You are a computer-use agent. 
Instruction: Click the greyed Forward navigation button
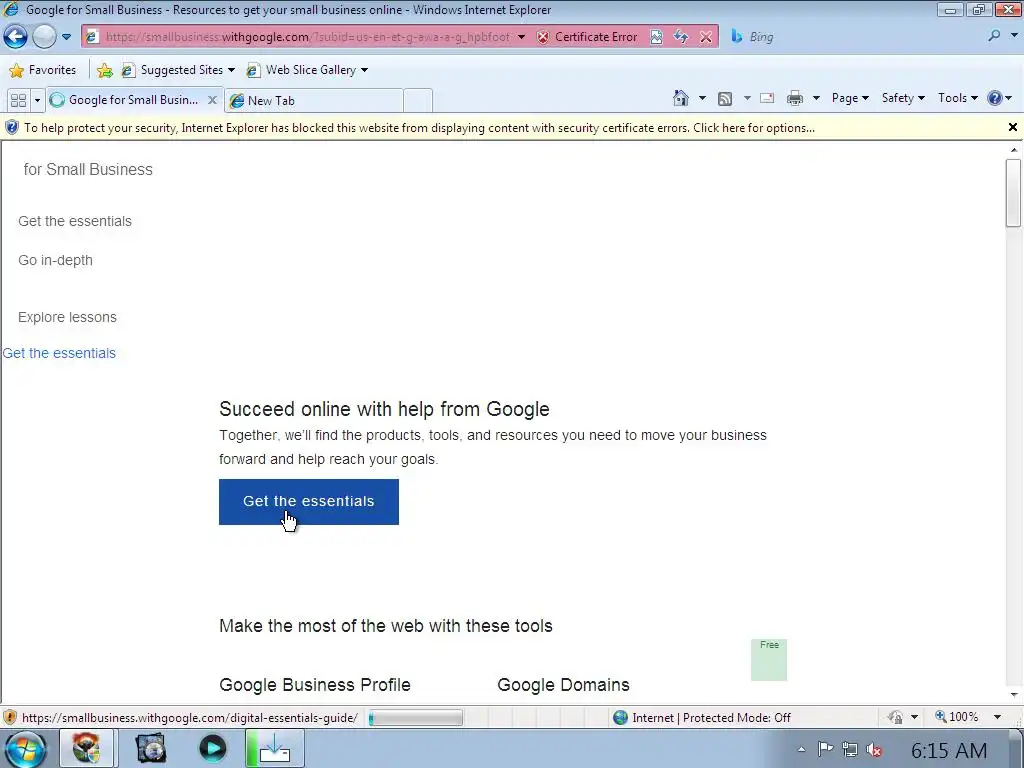tap(44, 37)
